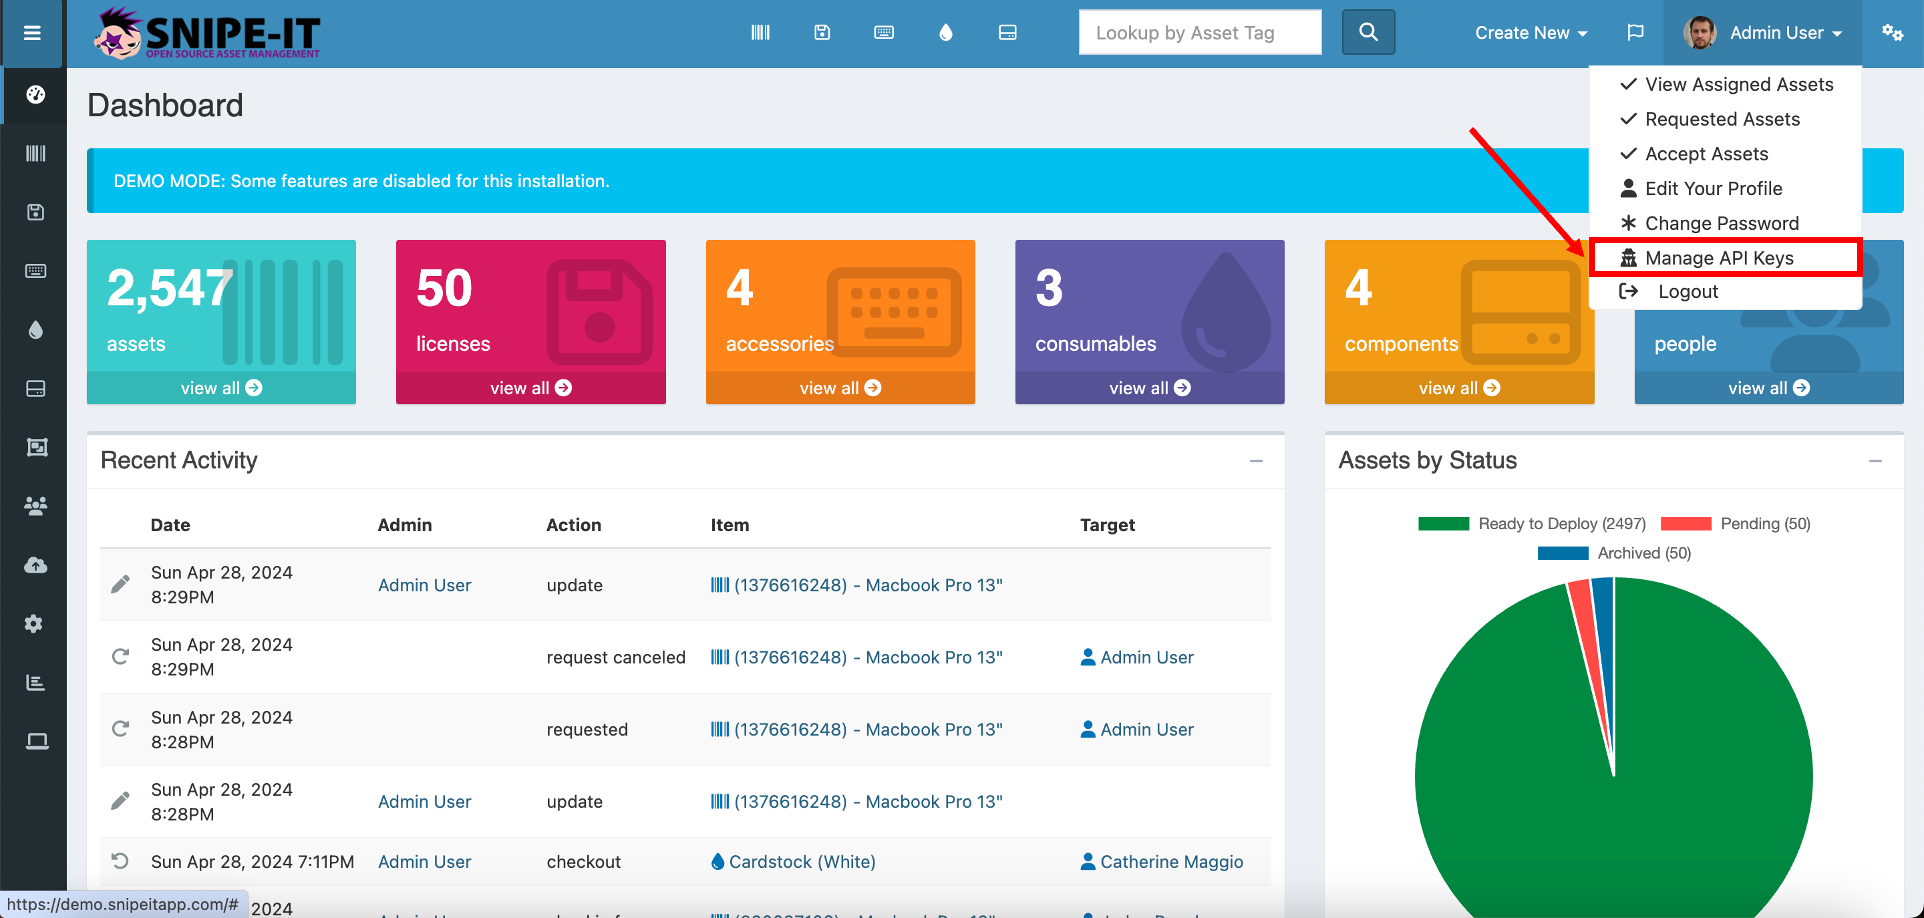Select the Dashboard gauge icon in sidebar
This screenshot has width=1924, height=918.
click(35, 95)
